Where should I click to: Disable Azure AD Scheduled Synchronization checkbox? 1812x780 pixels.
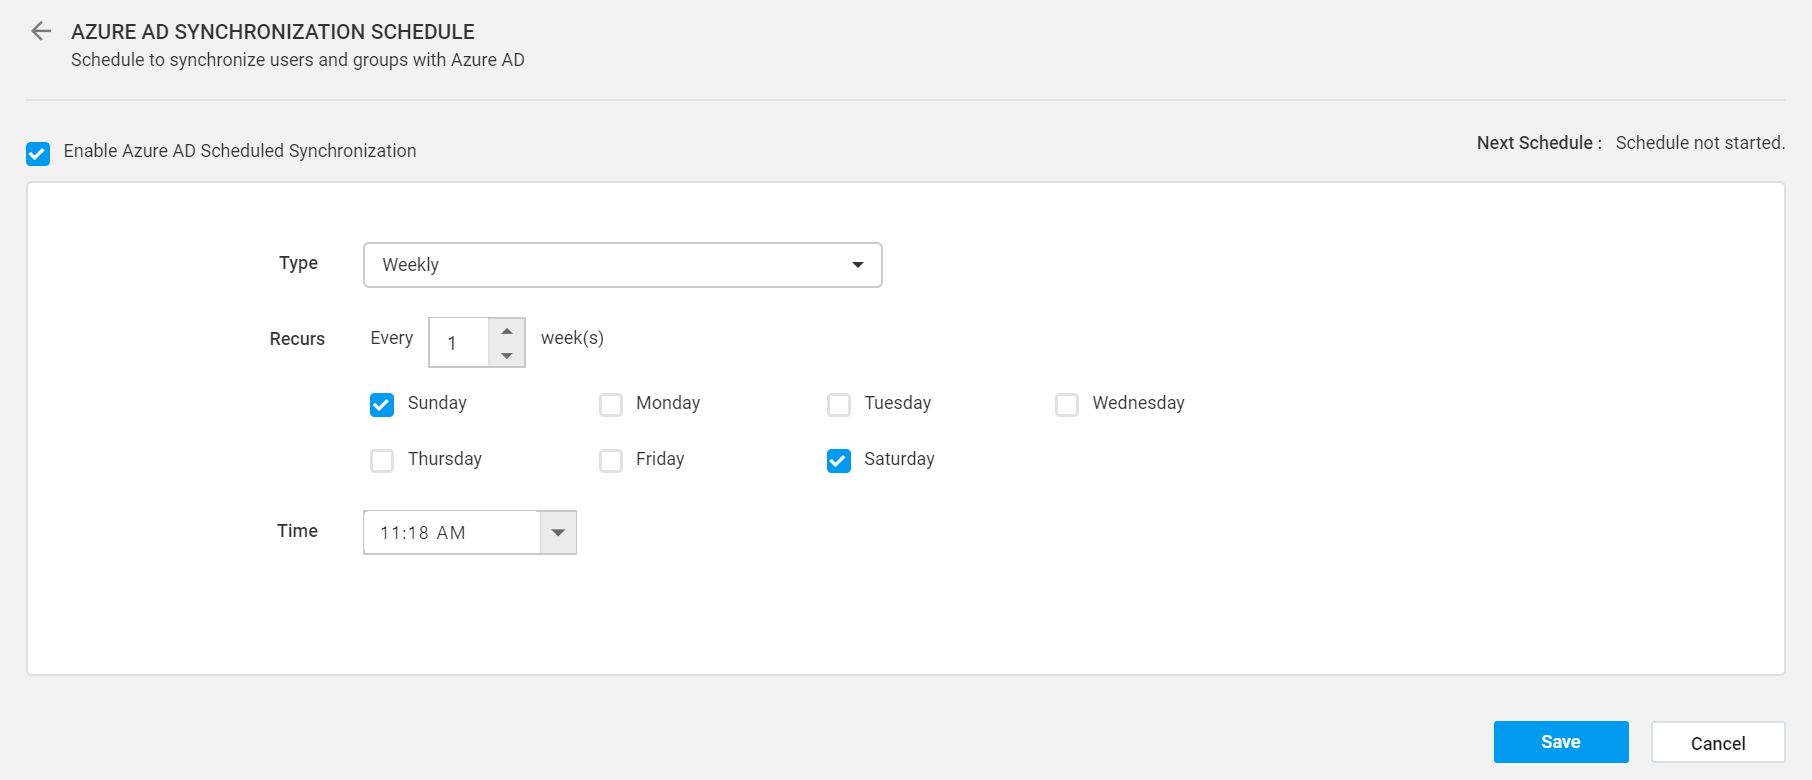[x=38, y=153]
